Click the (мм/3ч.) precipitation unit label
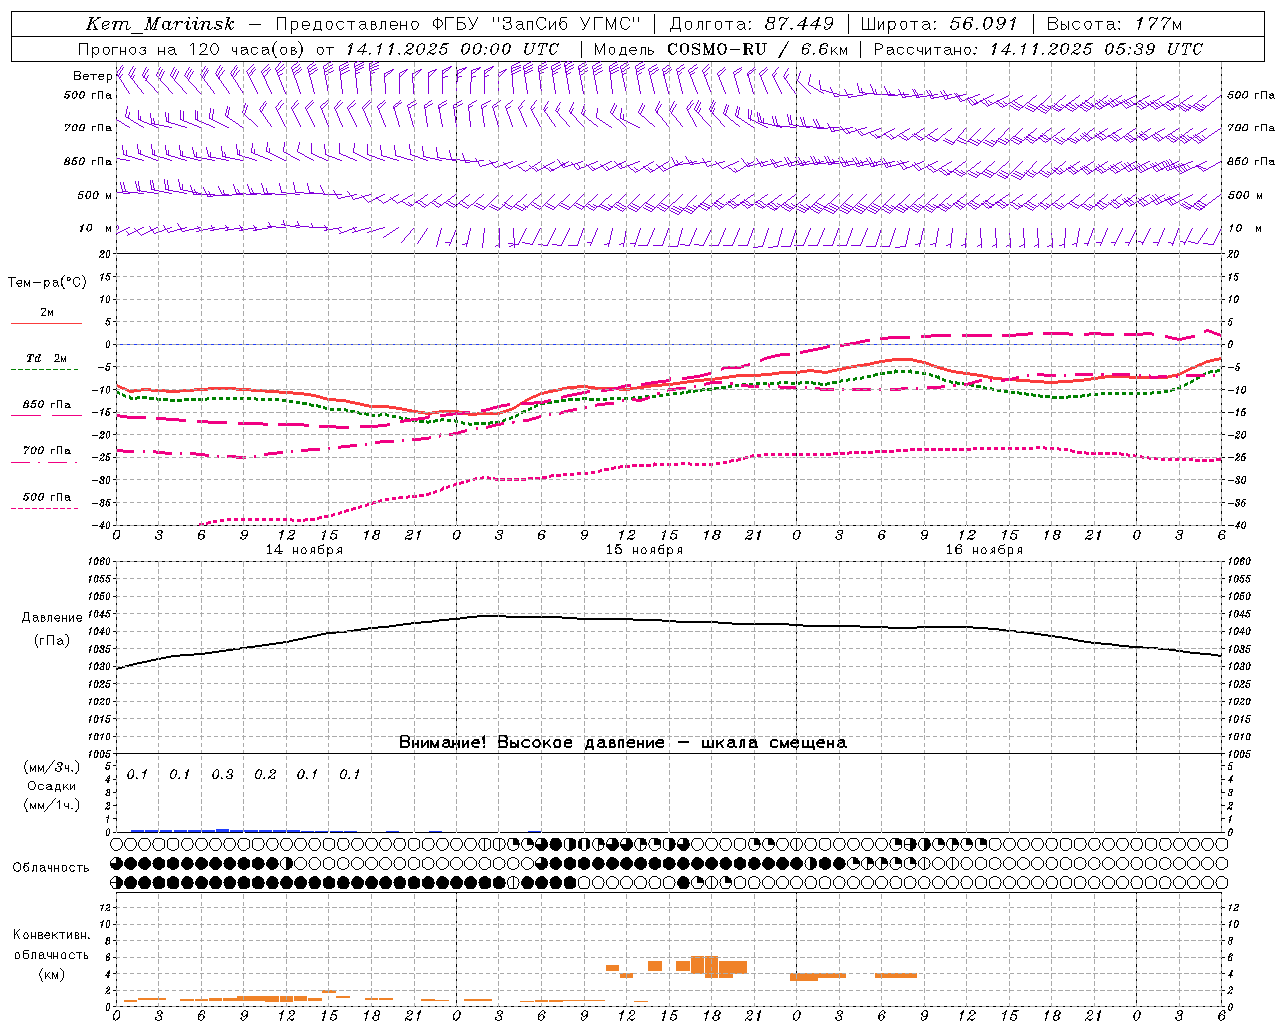Viewport: 1280px width, 1024px height. tap(51, 768)
